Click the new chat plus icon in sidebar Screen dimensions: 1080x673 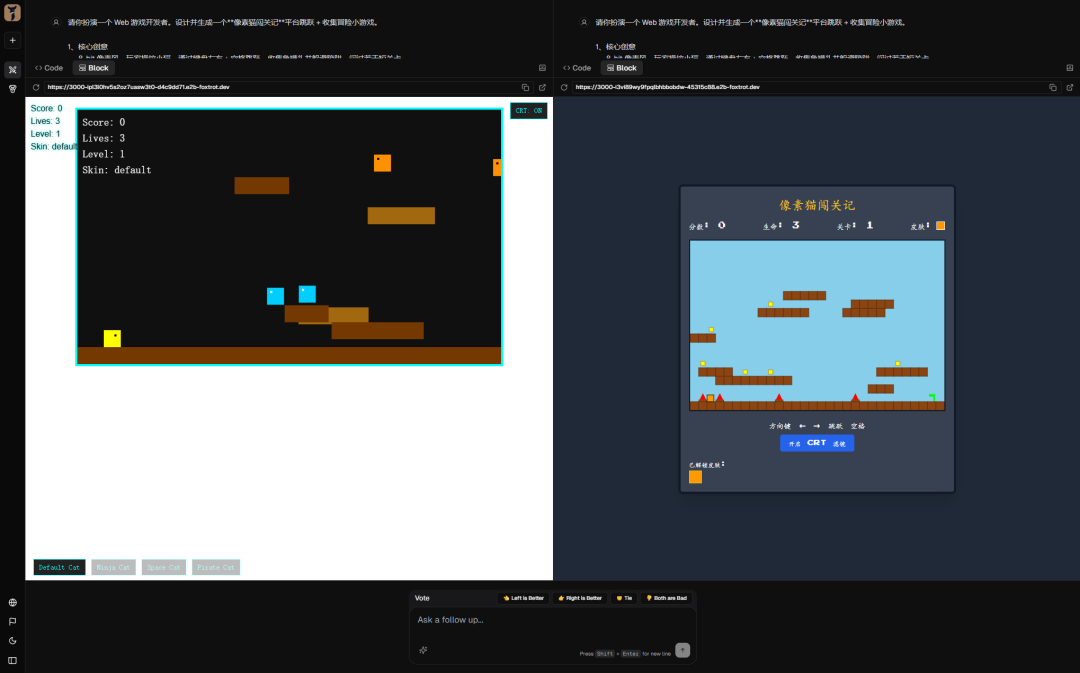point(12,41)
